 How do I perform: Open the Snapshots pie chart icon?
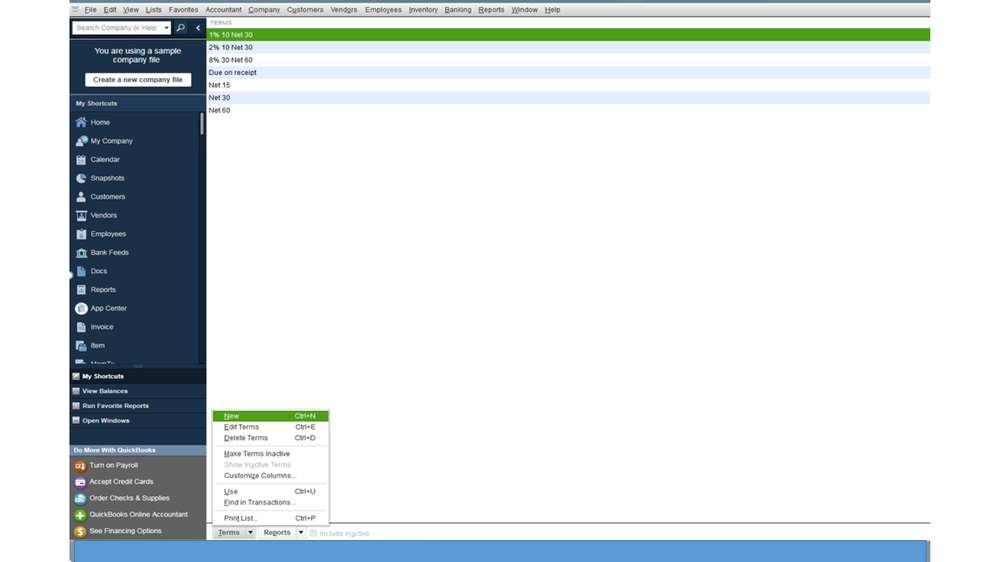pyautogui.click(x=81, y=178)
